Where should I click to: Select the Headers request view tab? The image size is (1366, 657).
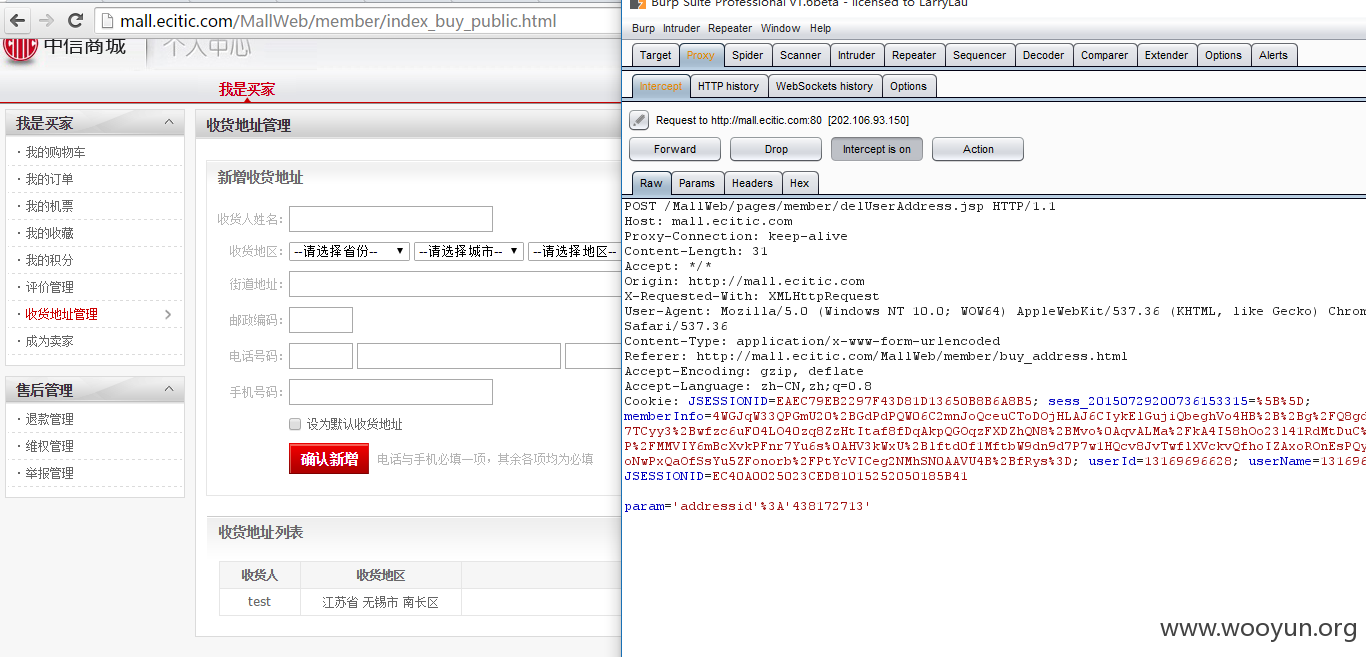point(752,183)
